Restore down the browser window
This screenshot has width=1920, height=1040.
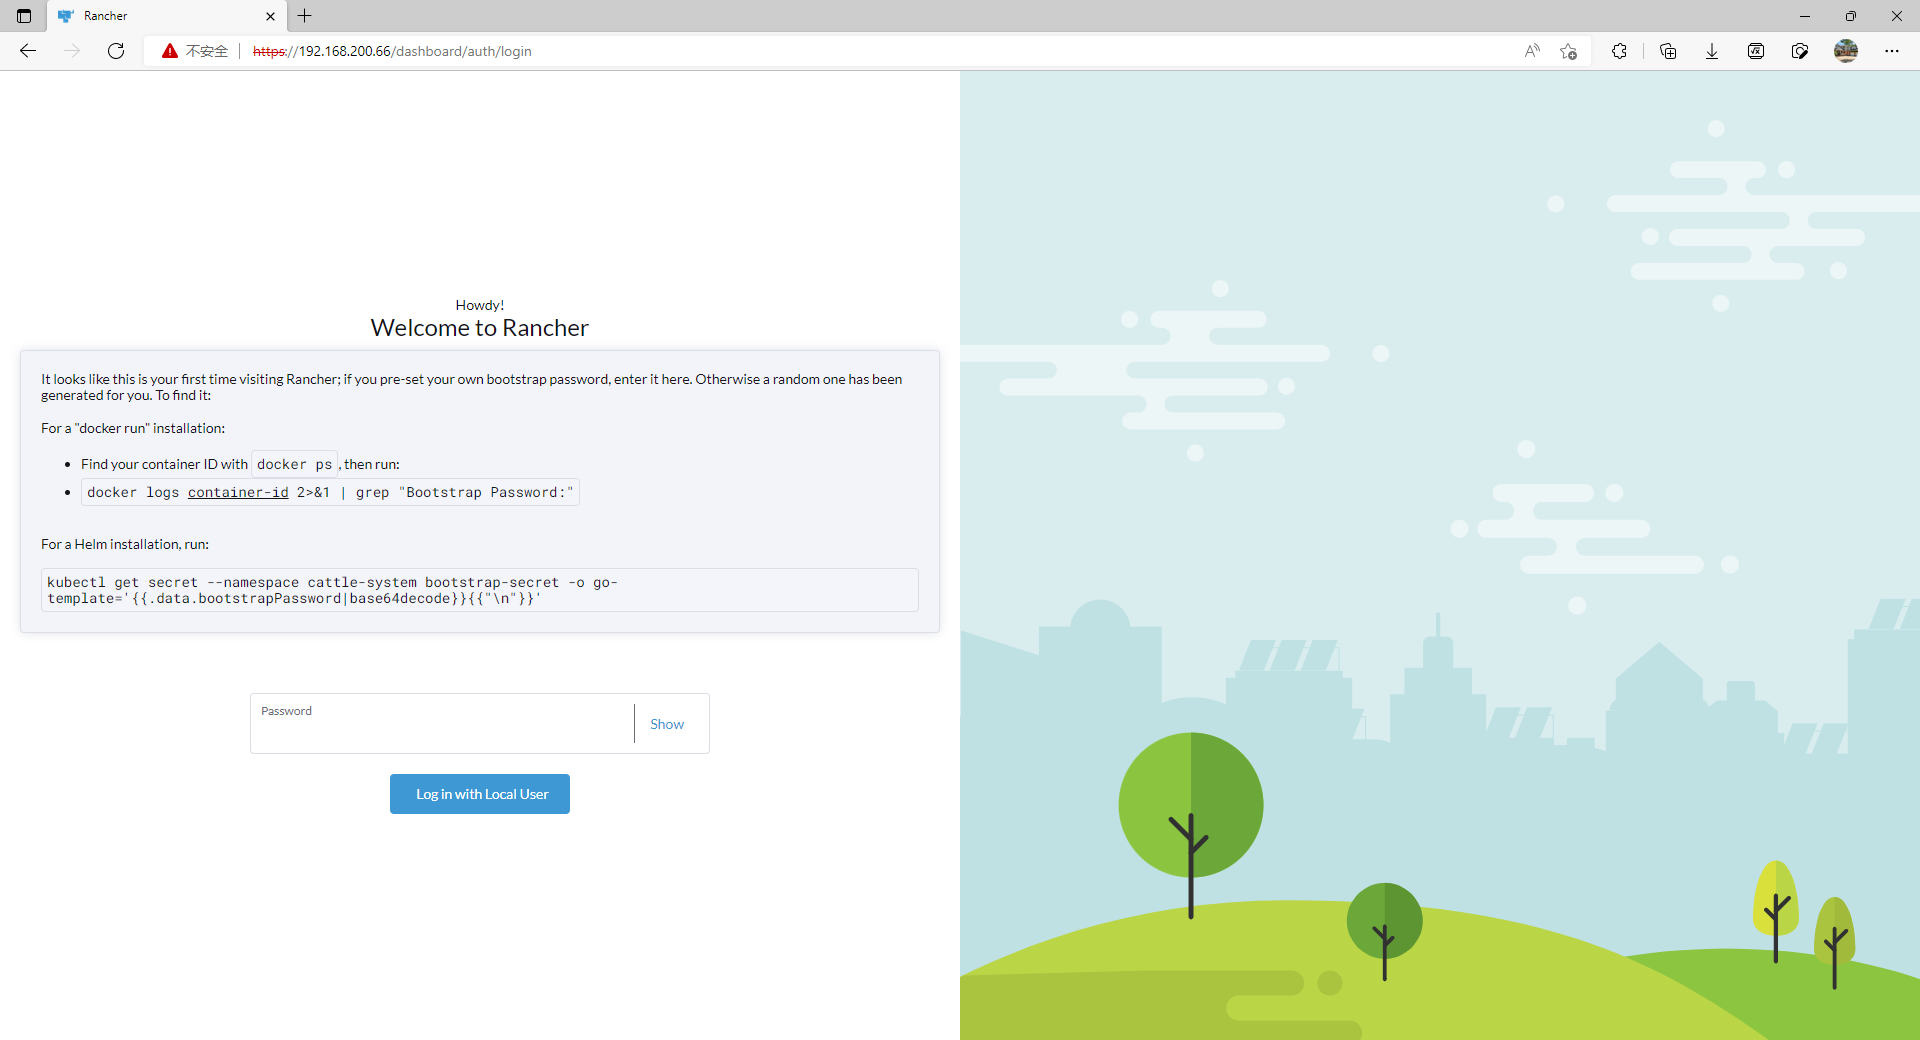point(1851,16)
